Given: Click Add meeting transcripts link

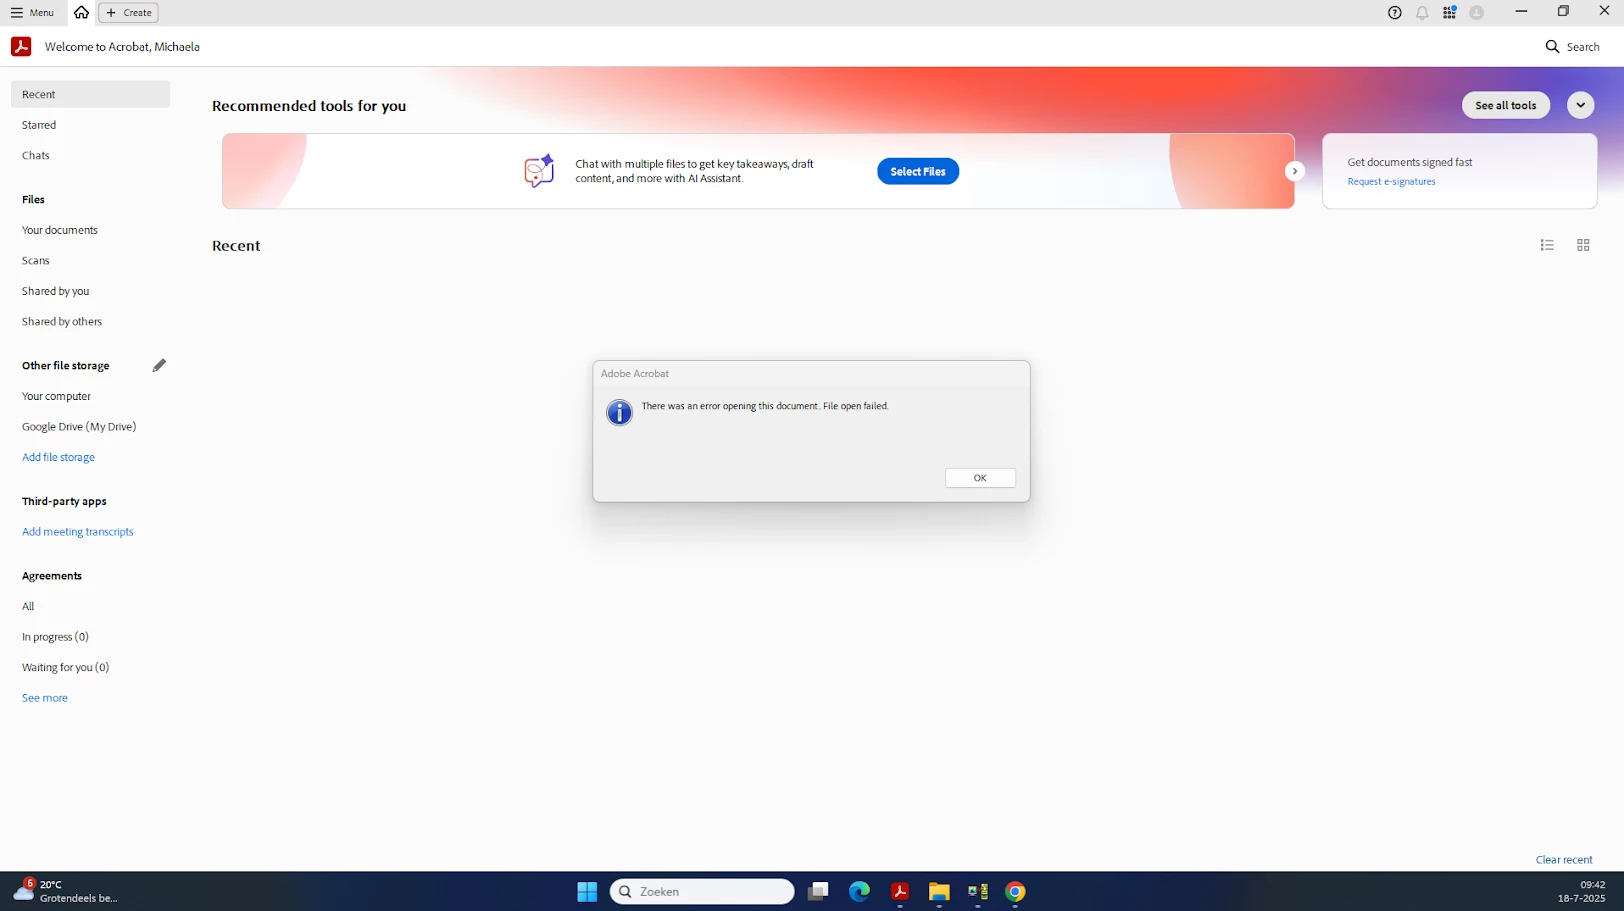Looking at the screenshot, I should click(x=78, y=532).
